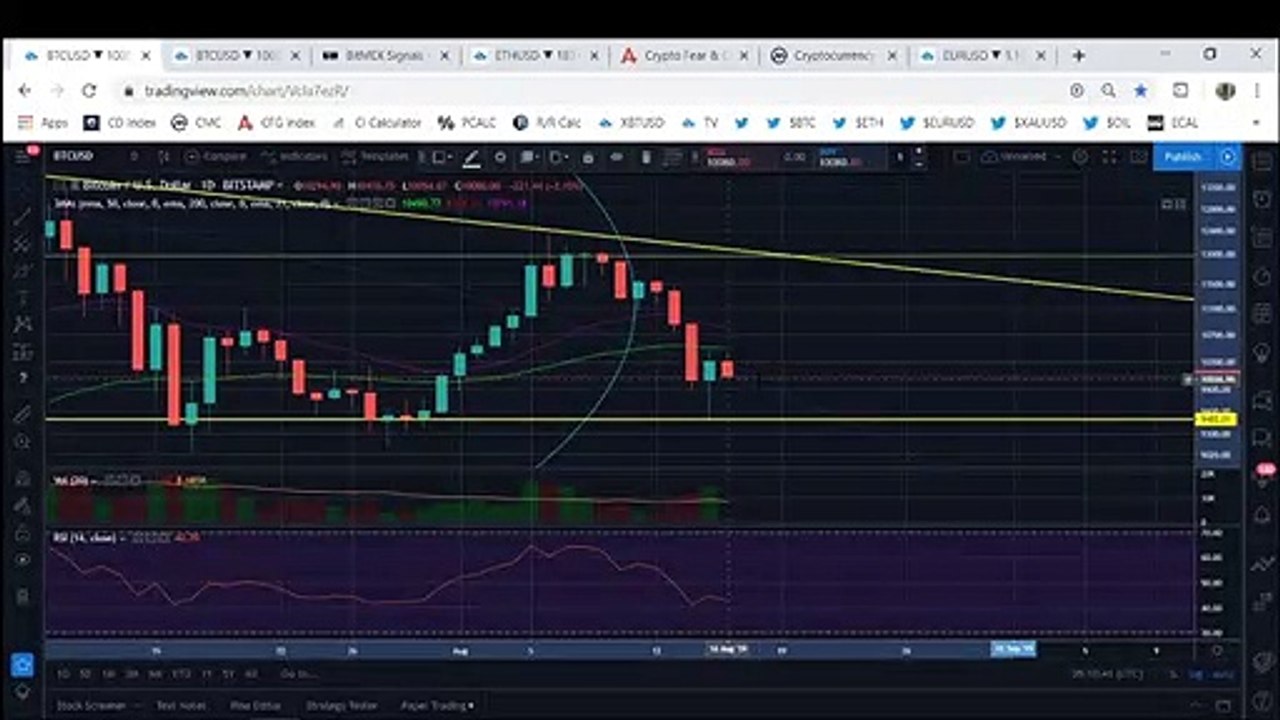Toggle the eye visibility icon in top toolbar
Image resolution: width=1280 pixels, height=720 pixels.
[617, 157]
